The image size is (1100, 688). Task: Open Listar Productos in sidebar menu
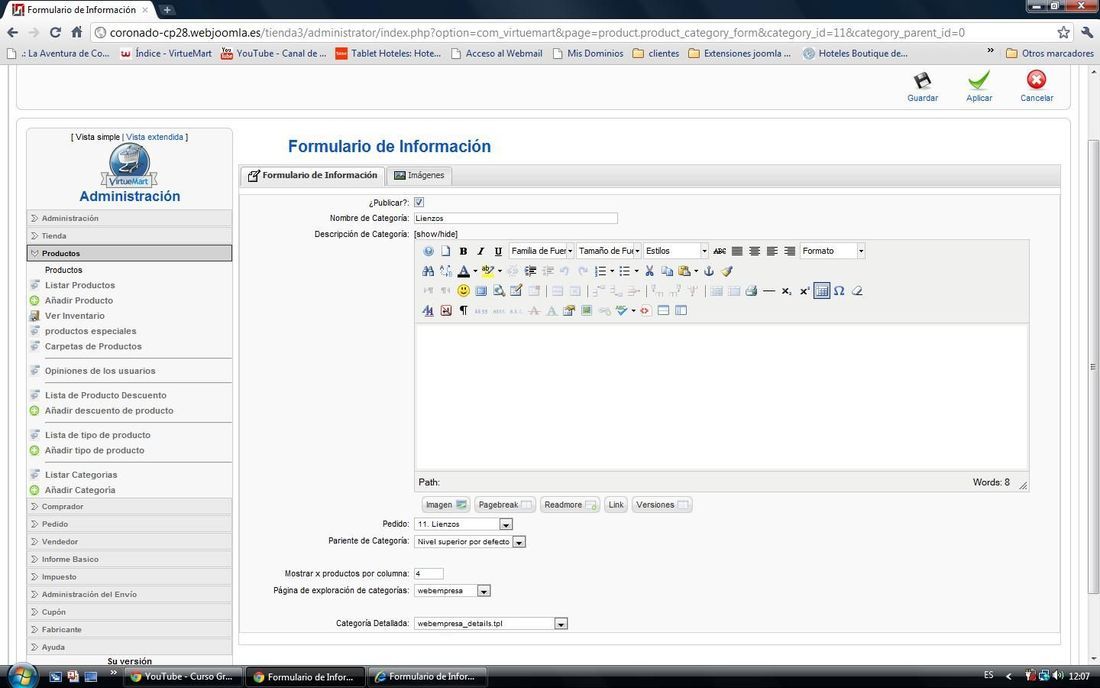(80, 285)
